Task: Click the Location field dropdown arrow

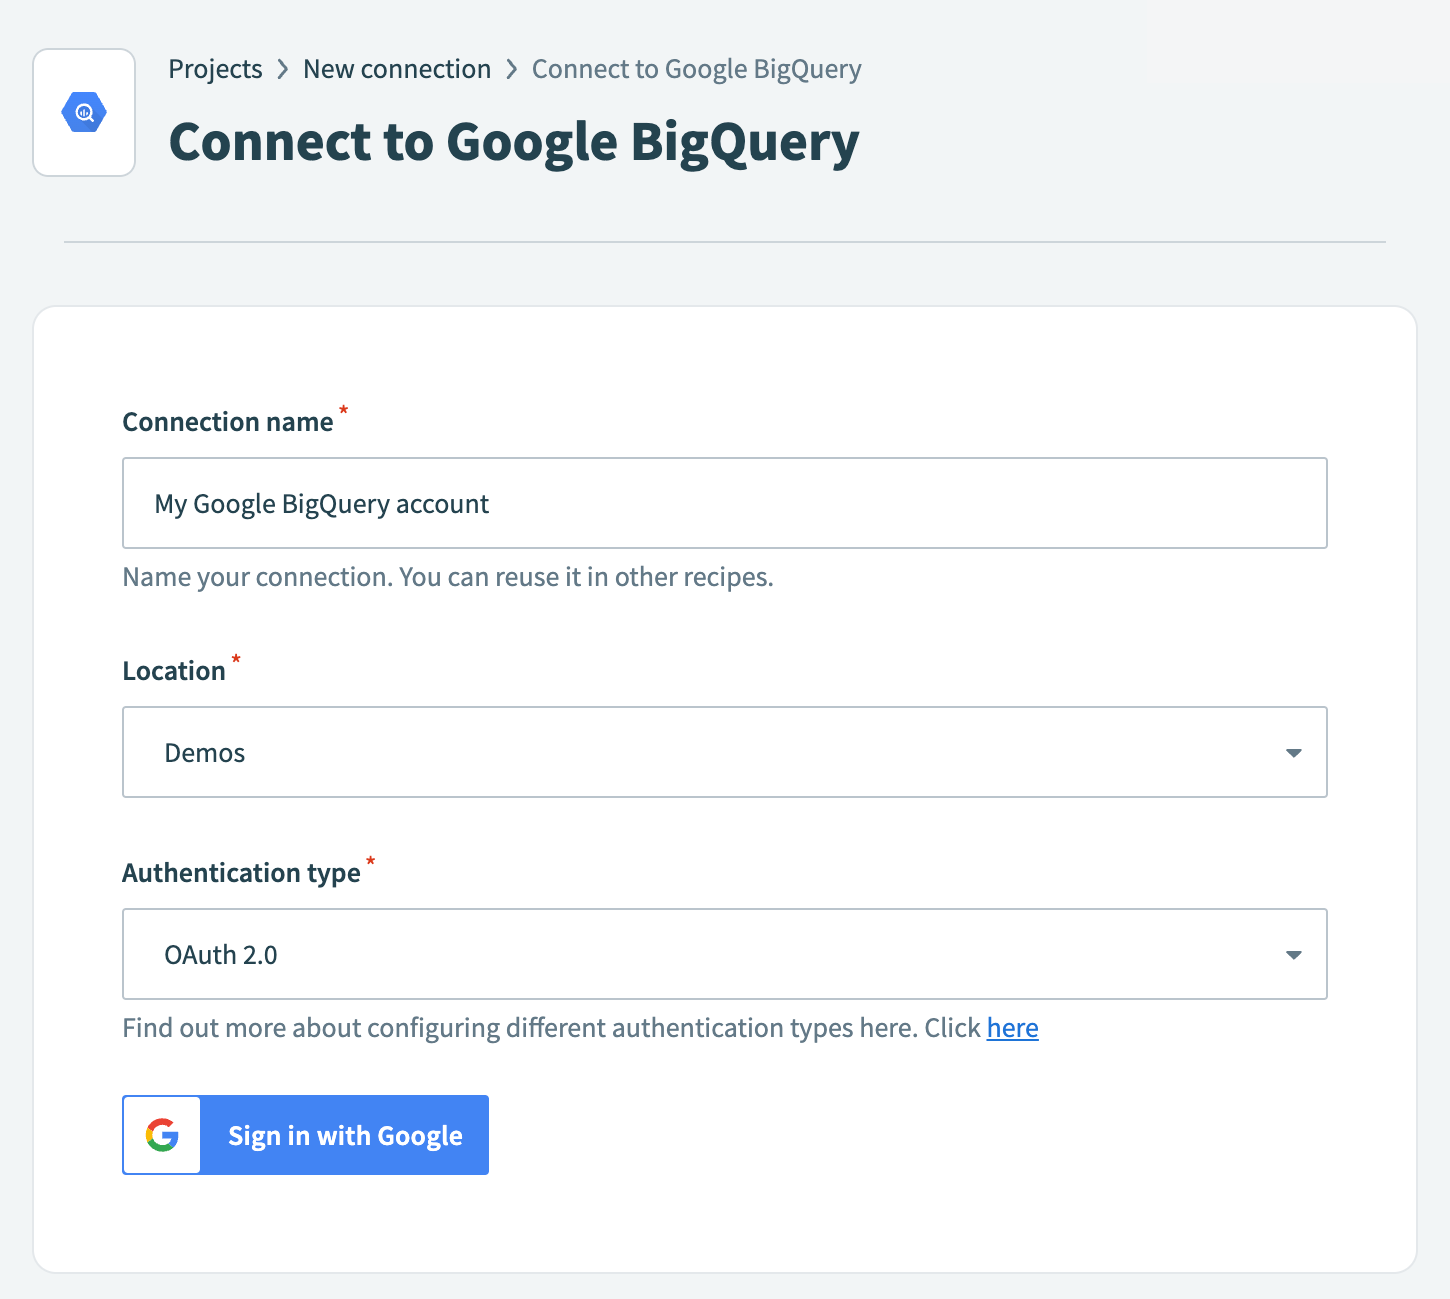Action: point(1293,752)
